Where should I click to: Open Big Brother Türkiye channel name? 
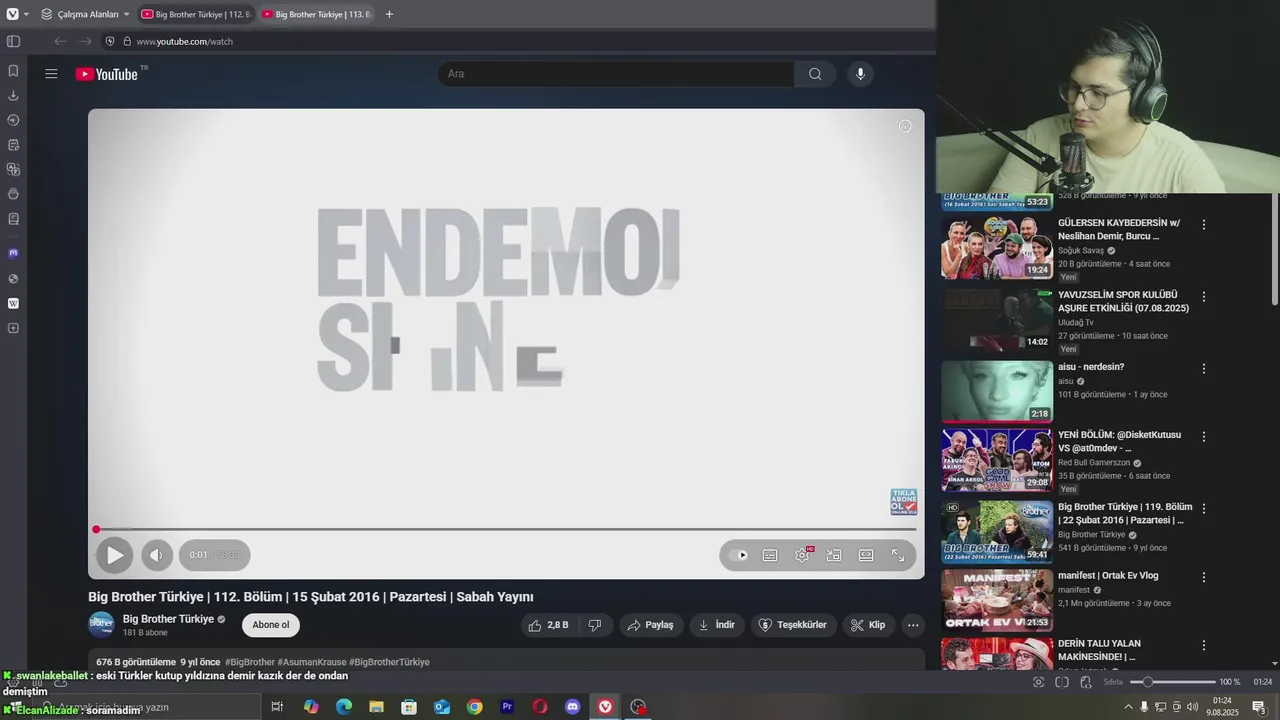(x=168, y=619)
